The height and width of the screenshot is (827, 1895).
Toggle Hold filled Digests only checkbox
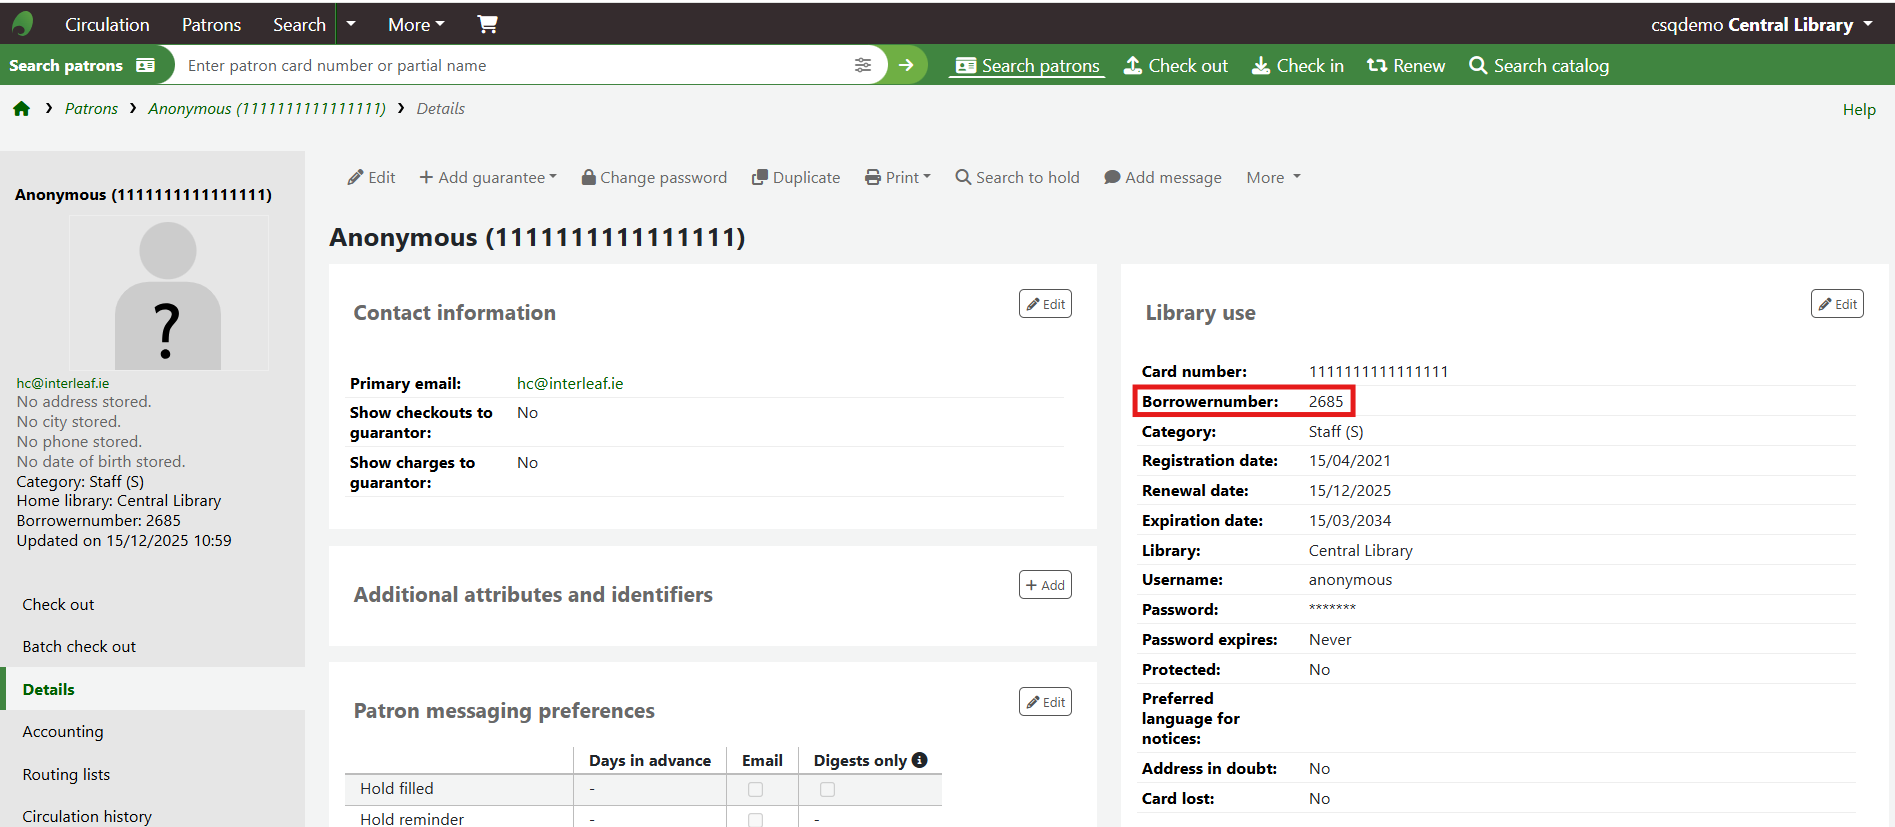click(827, 789)
